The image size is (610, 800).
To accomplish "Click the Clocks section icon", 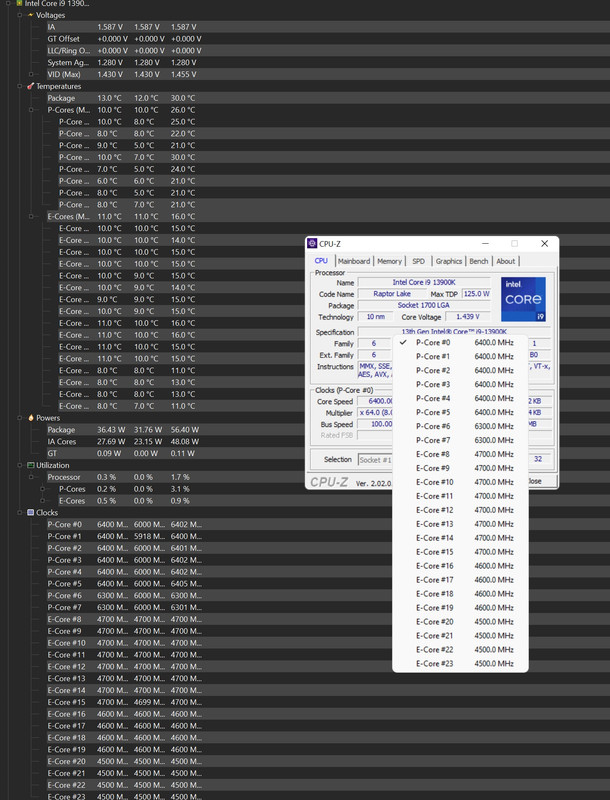I will (31, 512).
